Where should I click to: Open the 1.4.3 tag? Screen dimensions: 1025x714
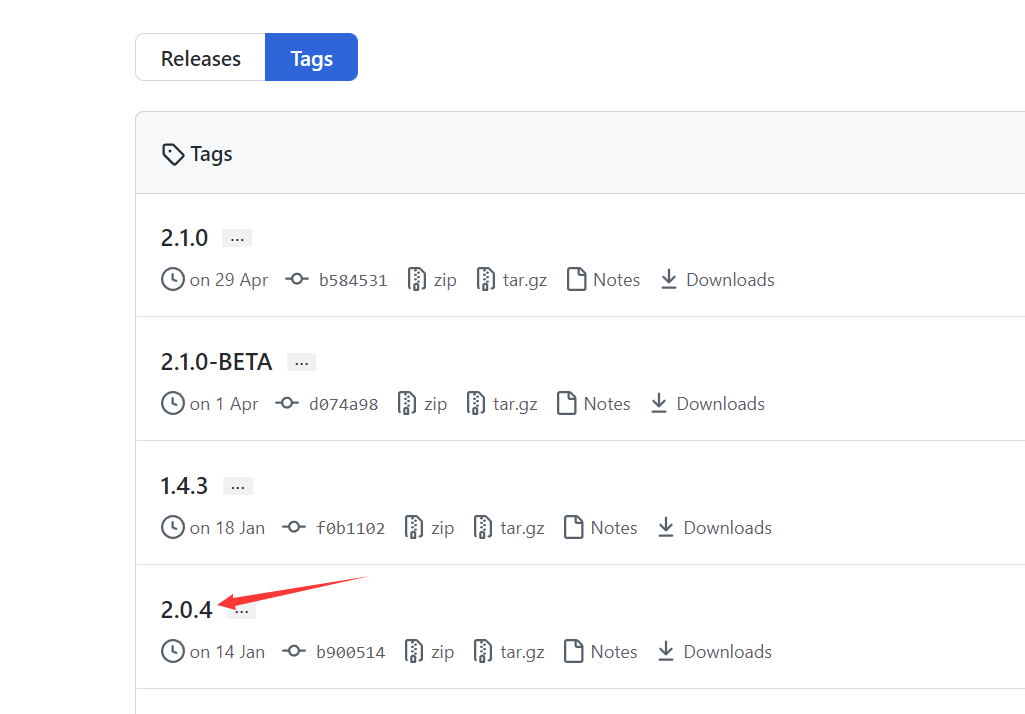[184, 486]
